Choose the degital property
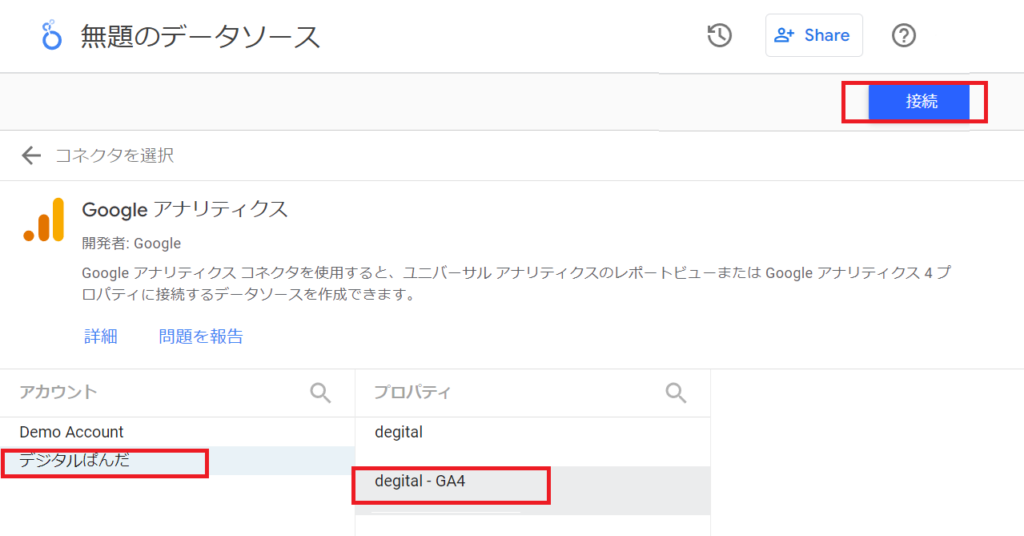Viewport: 1024px width, 536px height. [399, 432]
